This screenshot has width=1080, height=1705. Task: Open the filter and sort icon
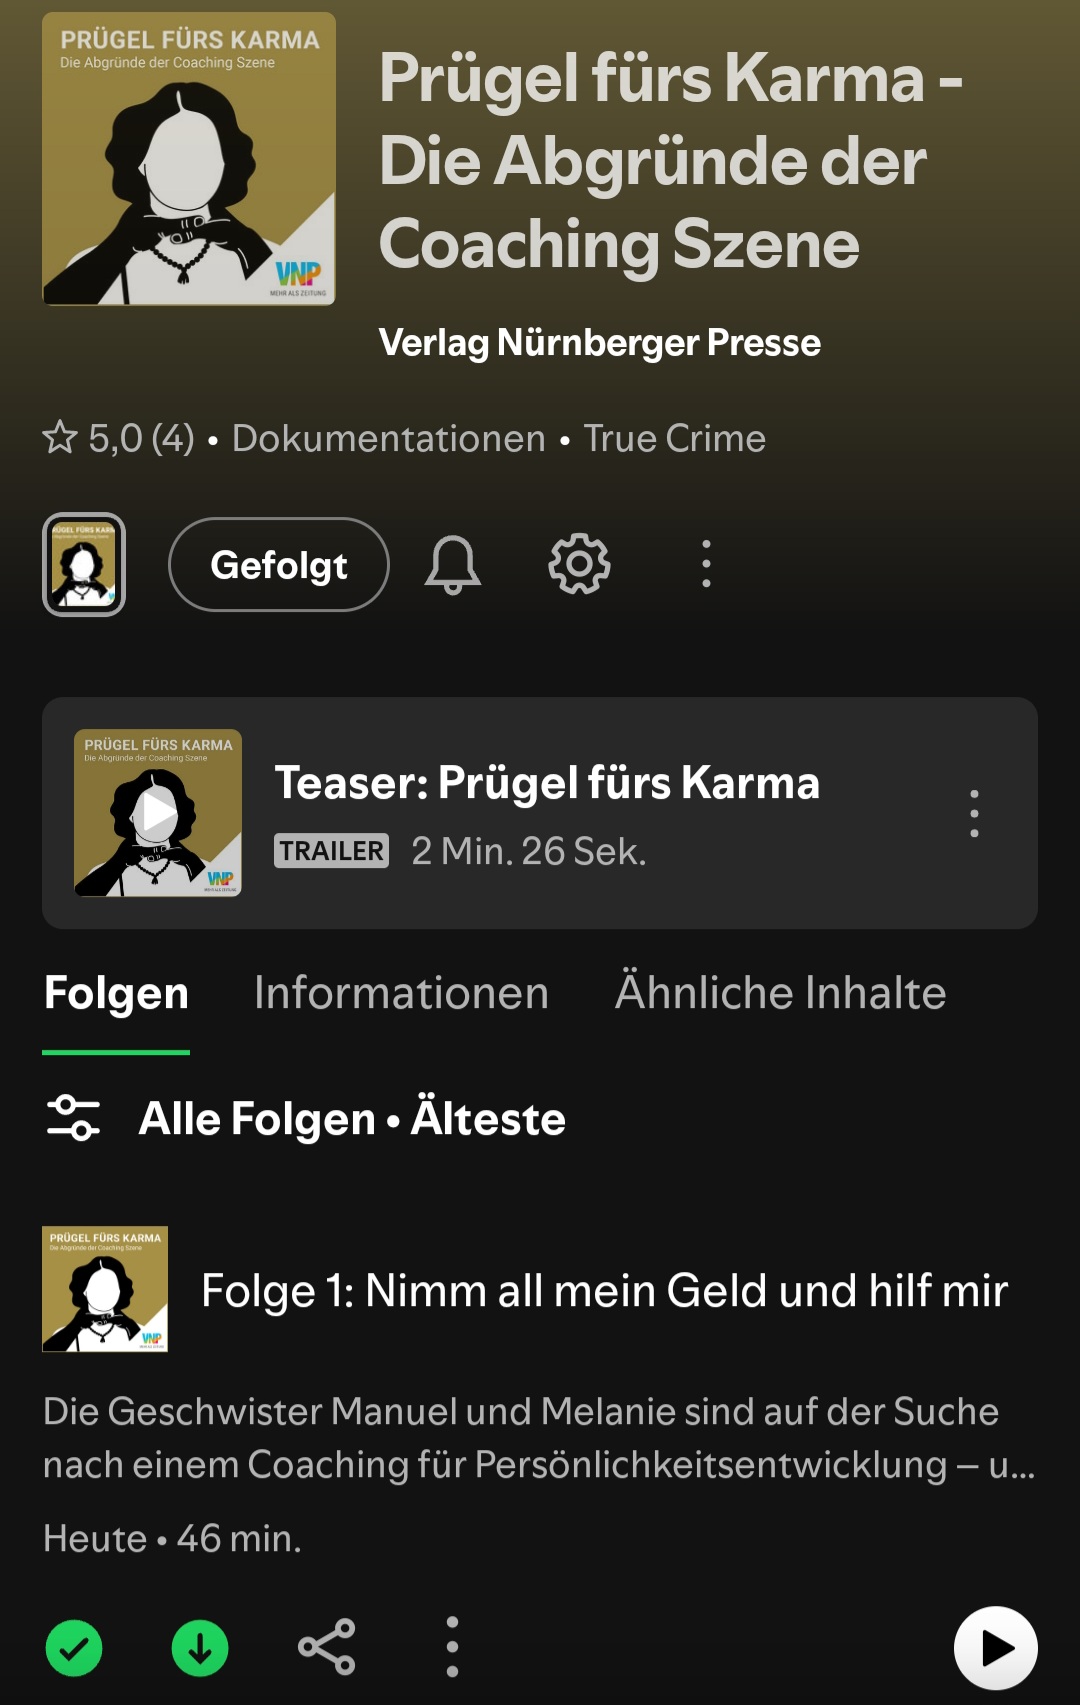[x=74, y=1118]
